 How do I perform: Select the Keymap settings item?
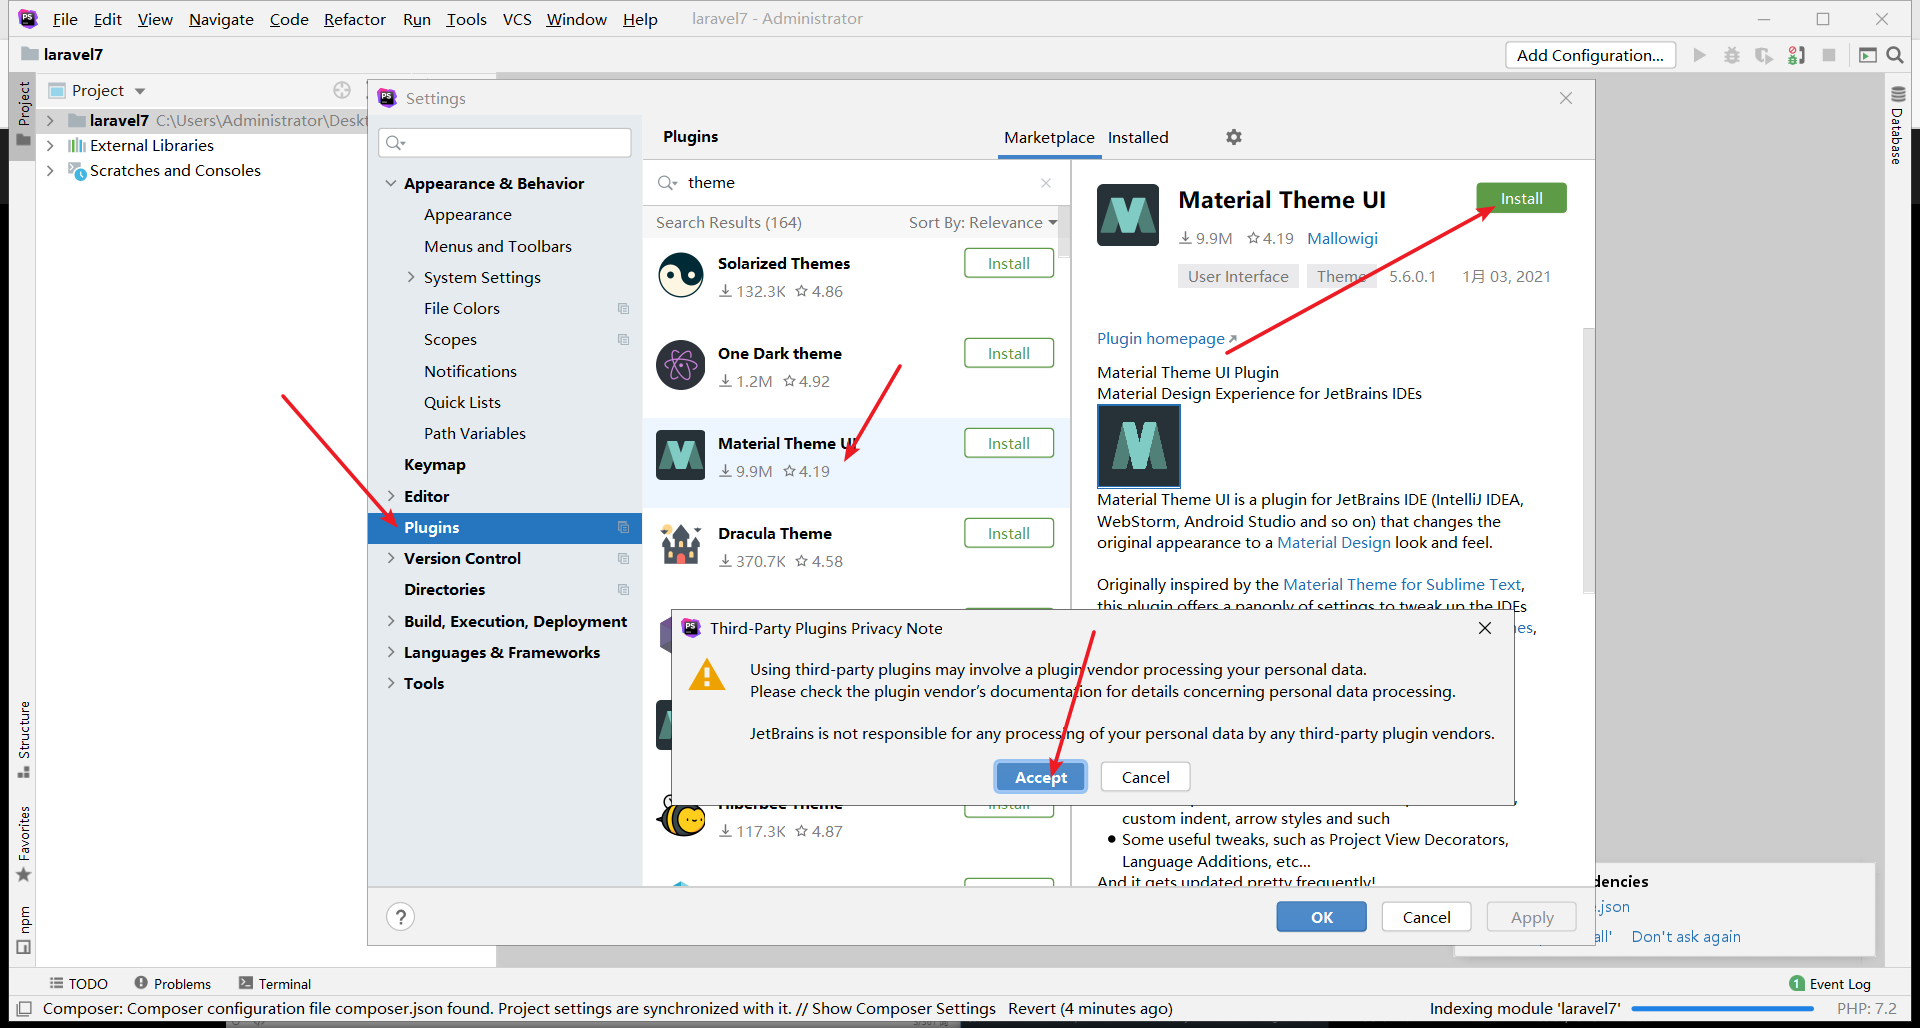(435, 464)
